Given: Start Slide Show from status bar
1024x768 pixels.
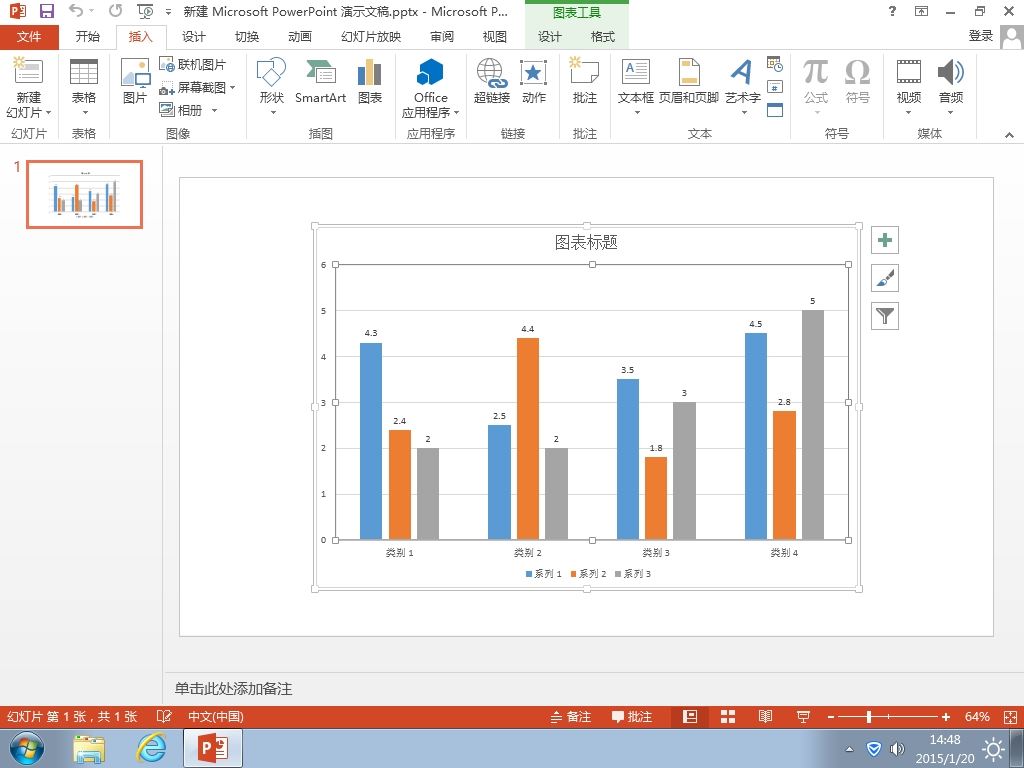Looking at the screenshot, I should [x=803, y=716].
